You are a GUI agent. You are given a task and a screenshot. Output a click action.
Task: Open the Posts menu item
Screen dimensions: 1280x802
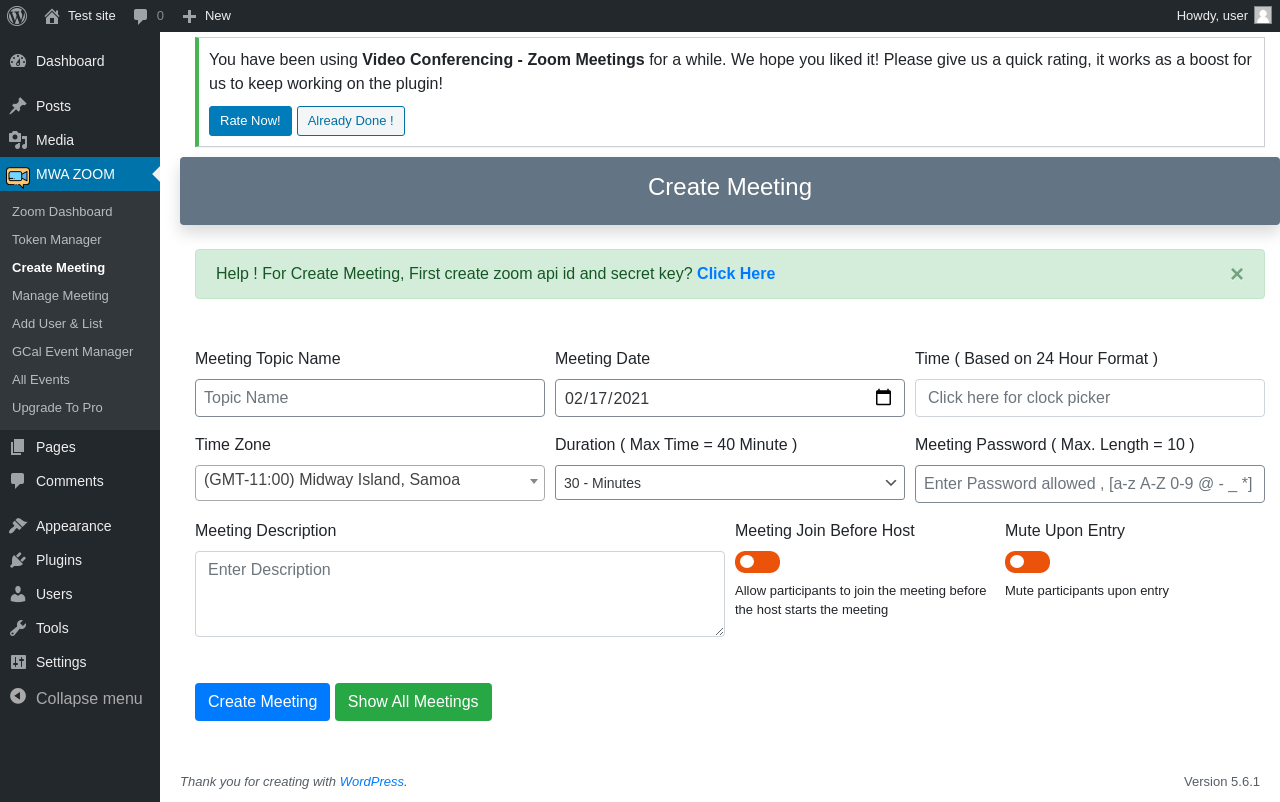80,106
